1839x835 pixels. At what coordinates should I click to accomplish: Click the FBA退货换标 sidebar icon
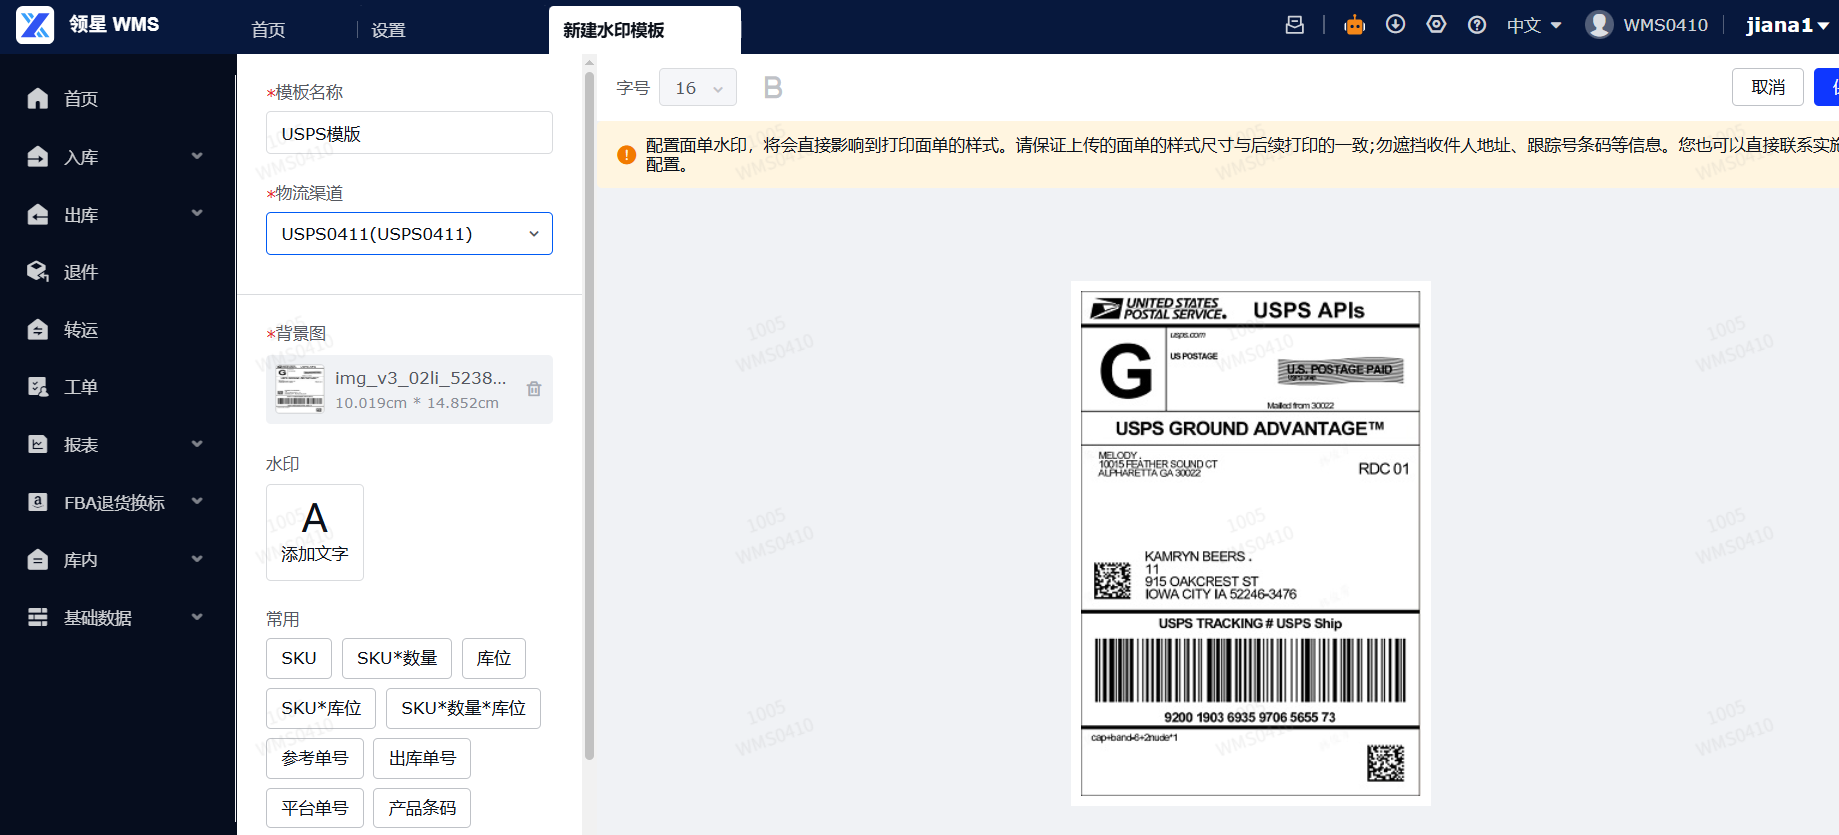[x=38, y=502]
